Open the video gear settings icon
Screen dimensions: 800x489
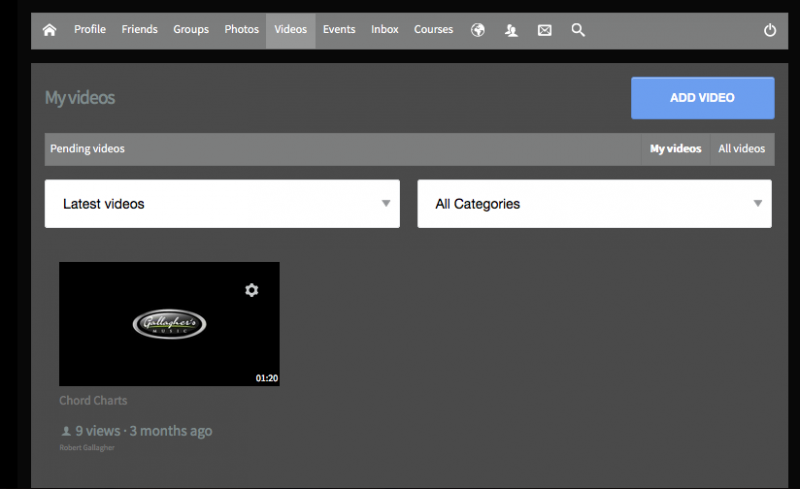coord(252,290)
